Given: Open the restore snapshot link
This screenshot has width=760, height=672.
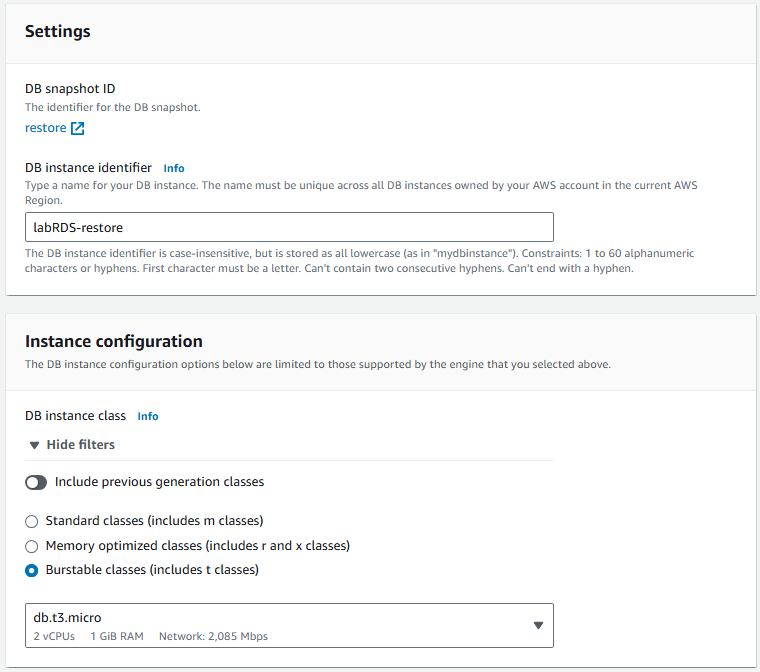Looking at the screenshot, I should click(x=45, y=128).
